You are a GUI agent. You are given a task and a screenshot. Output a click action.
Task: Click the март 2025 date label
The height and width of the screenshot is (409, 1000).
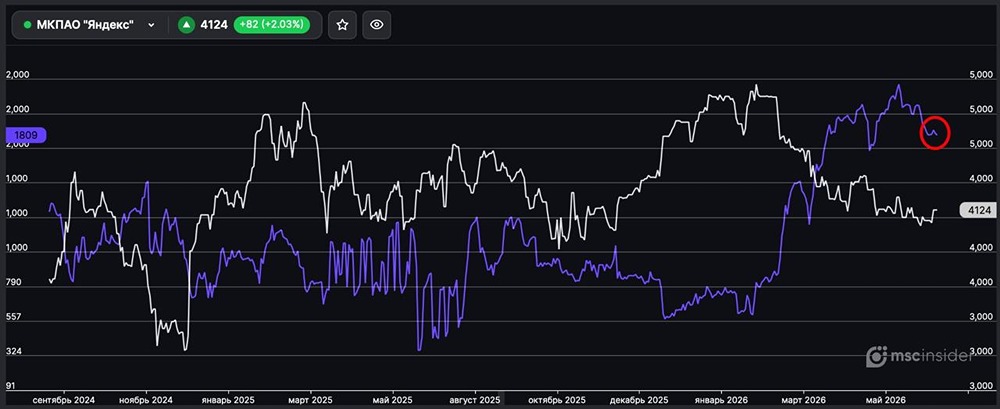309,400
